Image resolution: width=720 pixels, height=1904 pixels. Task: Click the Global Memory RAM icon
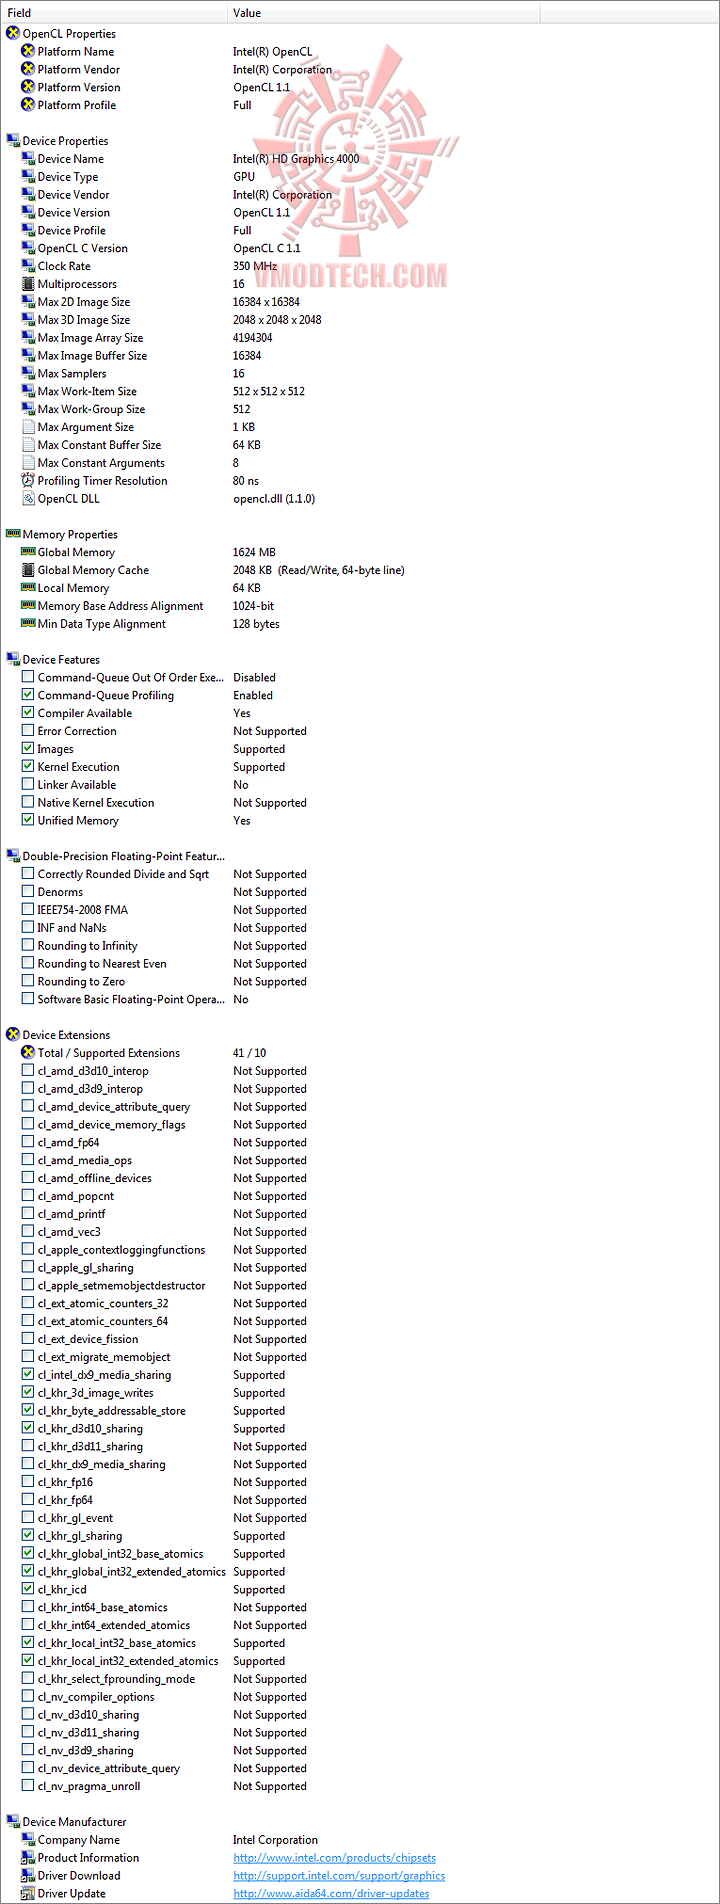pyautogui.click(x=28, y=552)
